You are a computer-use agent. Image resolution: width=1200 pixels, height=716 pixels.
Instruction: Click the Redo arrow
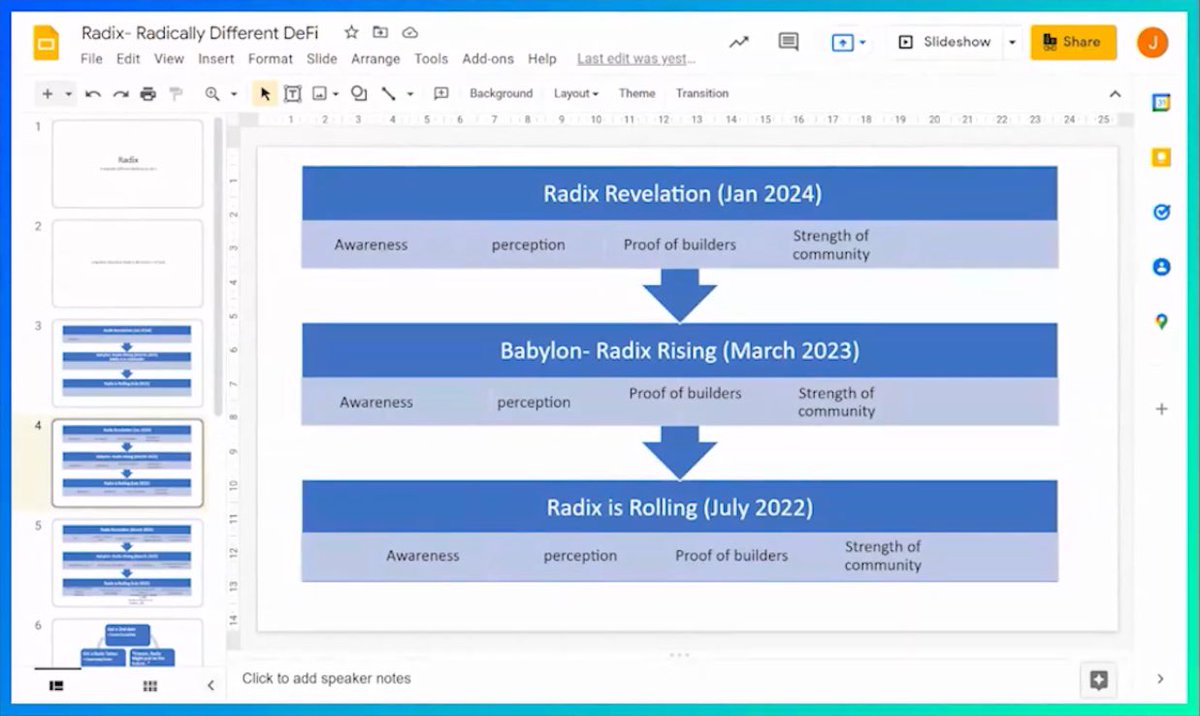click(120, 94)
